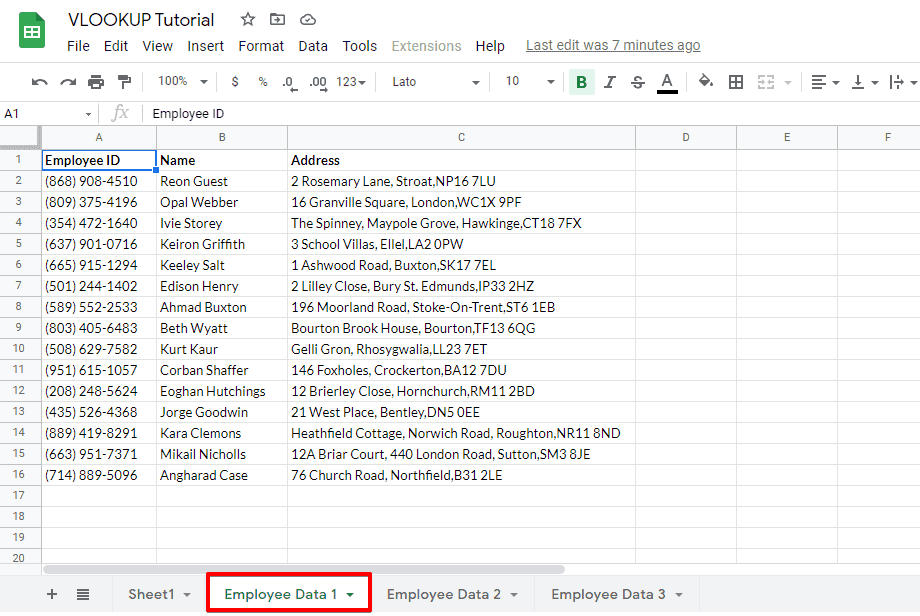920x616 pixels.
Task: Open the all sheets list
Action: tap(82, 593)
